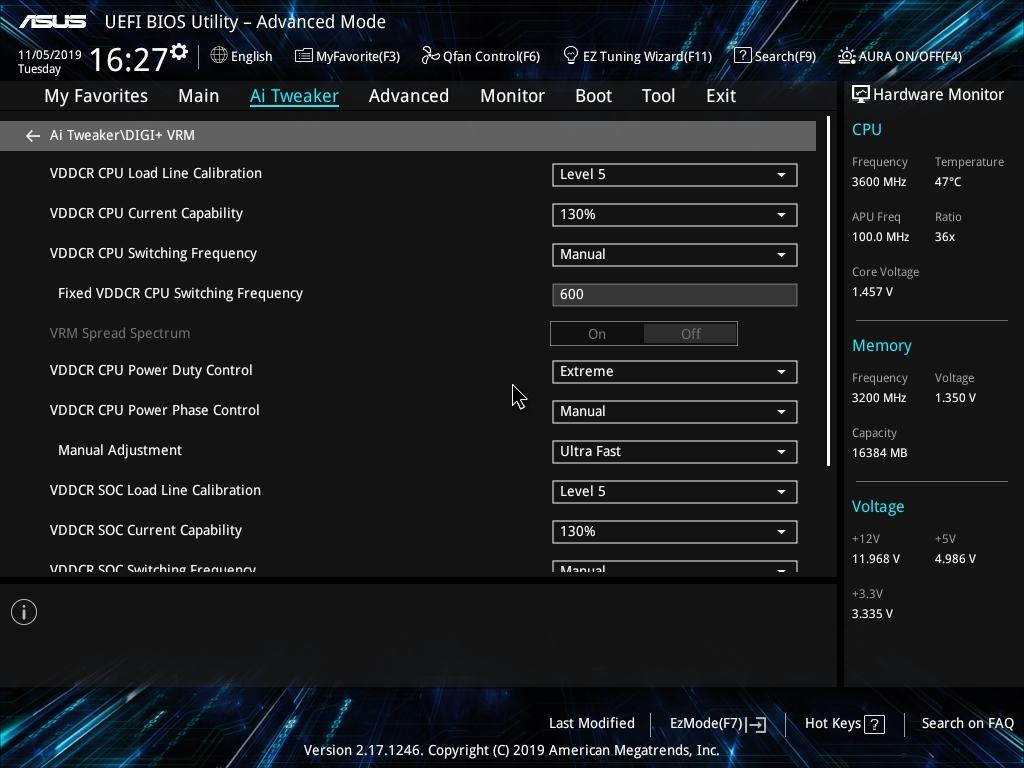Viewport: 1024px width, 768px height.
Task: Click the Search question mark icon
Action: (x=743, y=56)
